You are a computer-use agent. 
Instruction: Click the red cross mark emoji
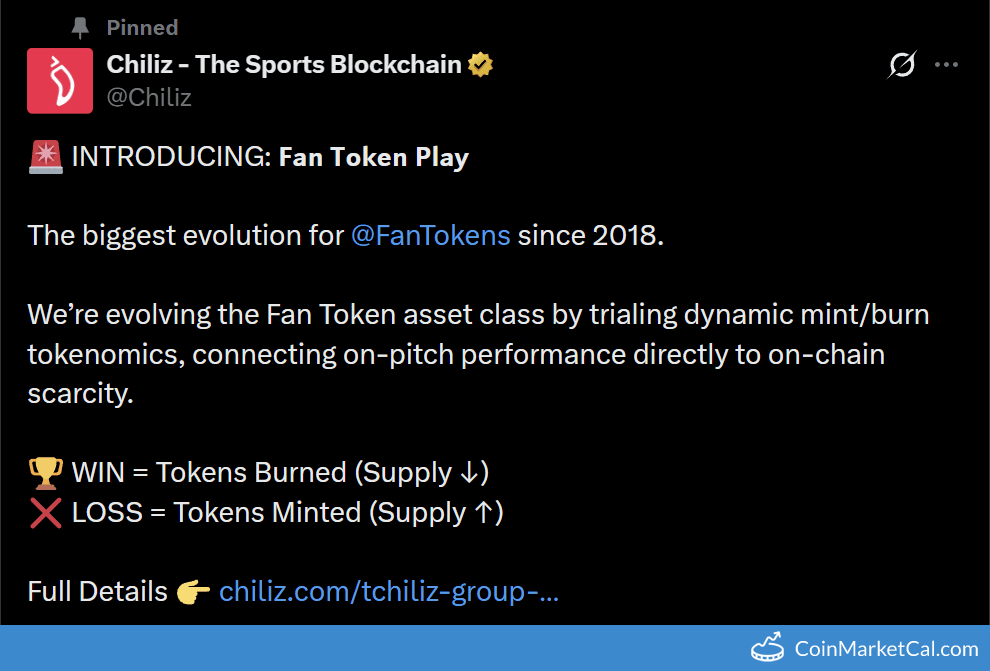45,512
